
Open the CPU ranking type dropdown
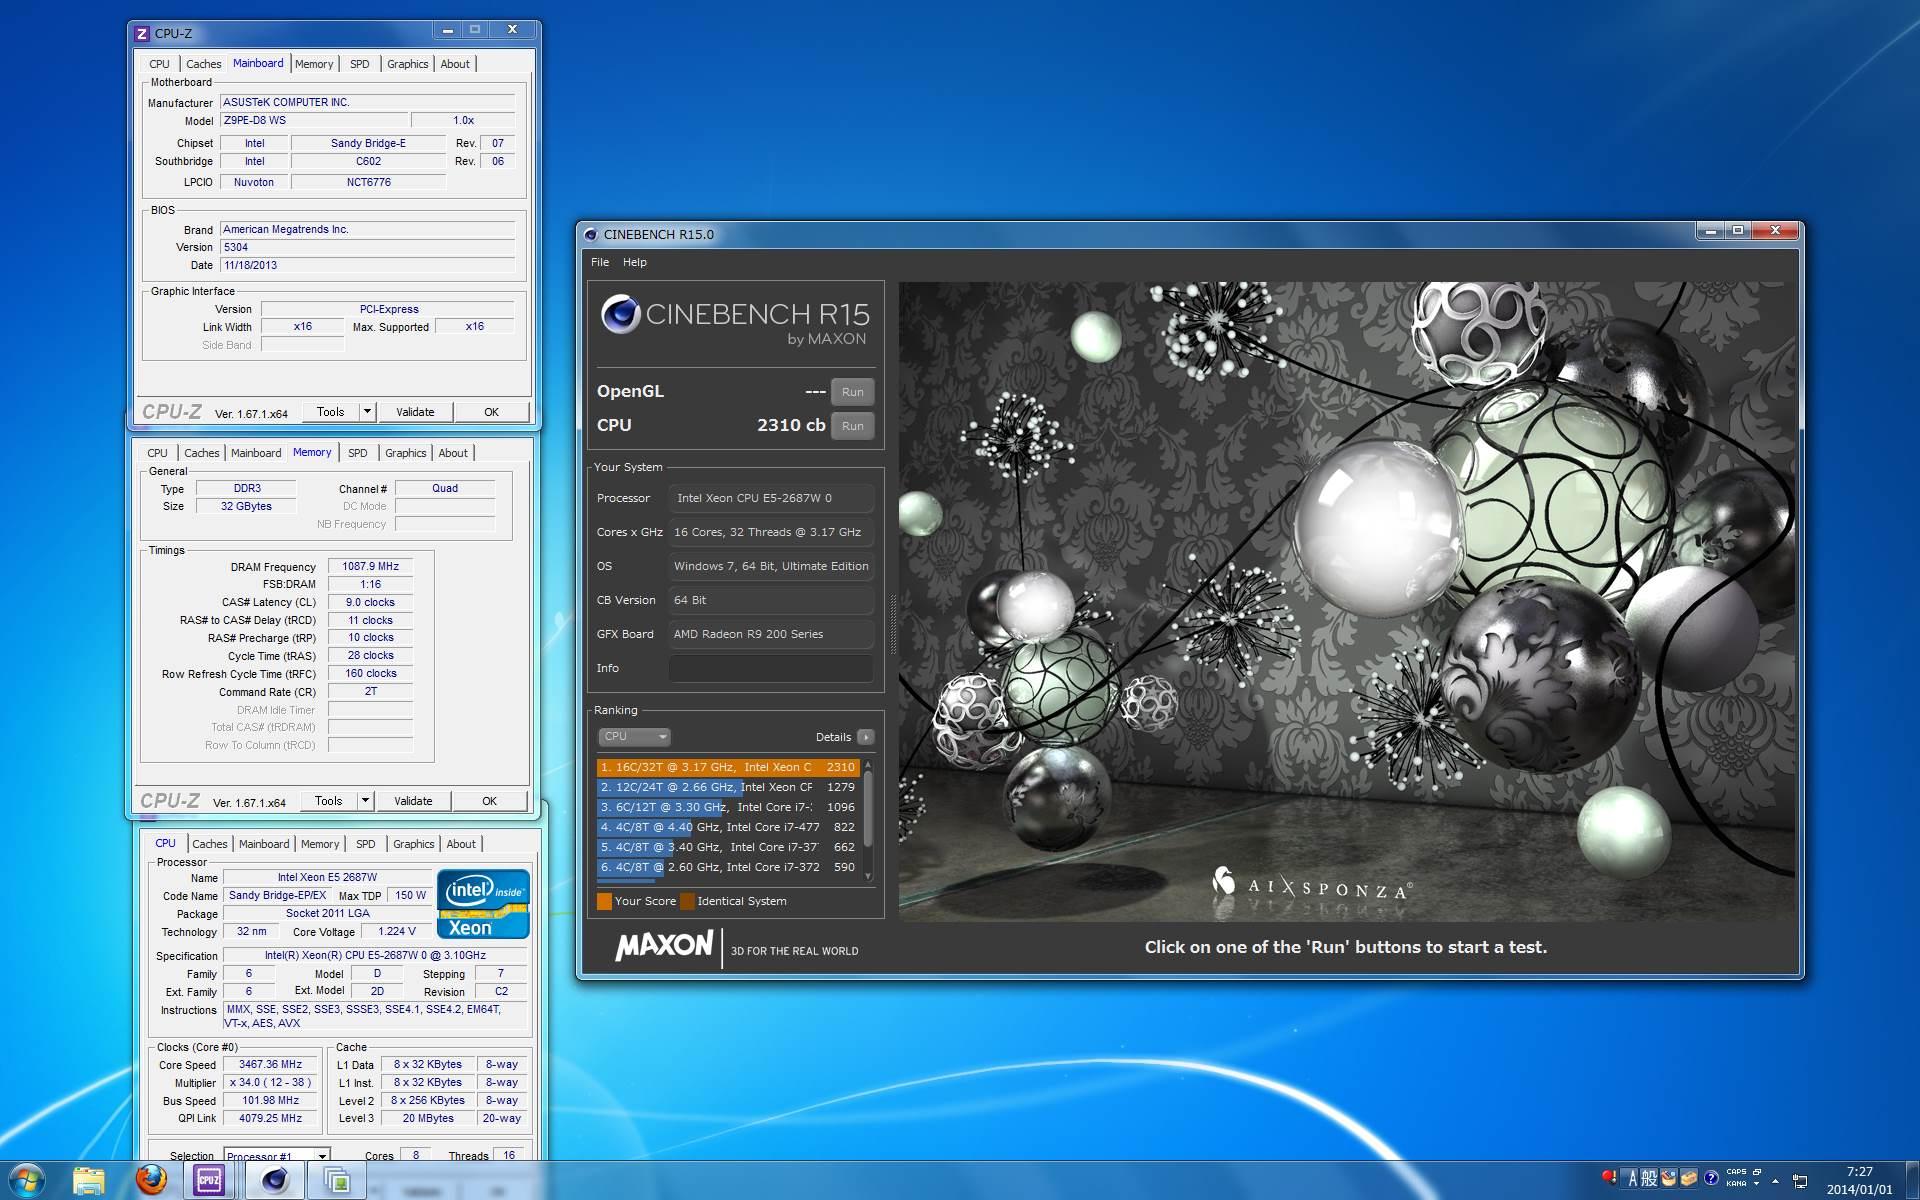634,736
